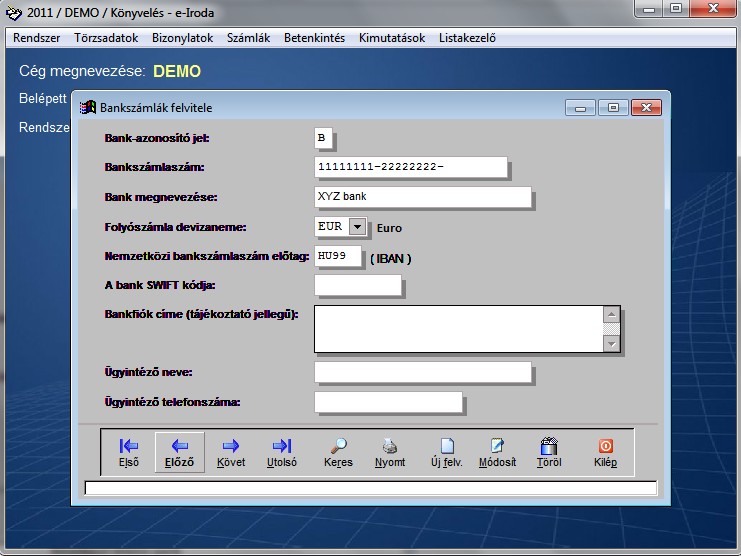Click the Bankszámlaszám input field
The image size is (741, 556).
(x=410, y=167)
